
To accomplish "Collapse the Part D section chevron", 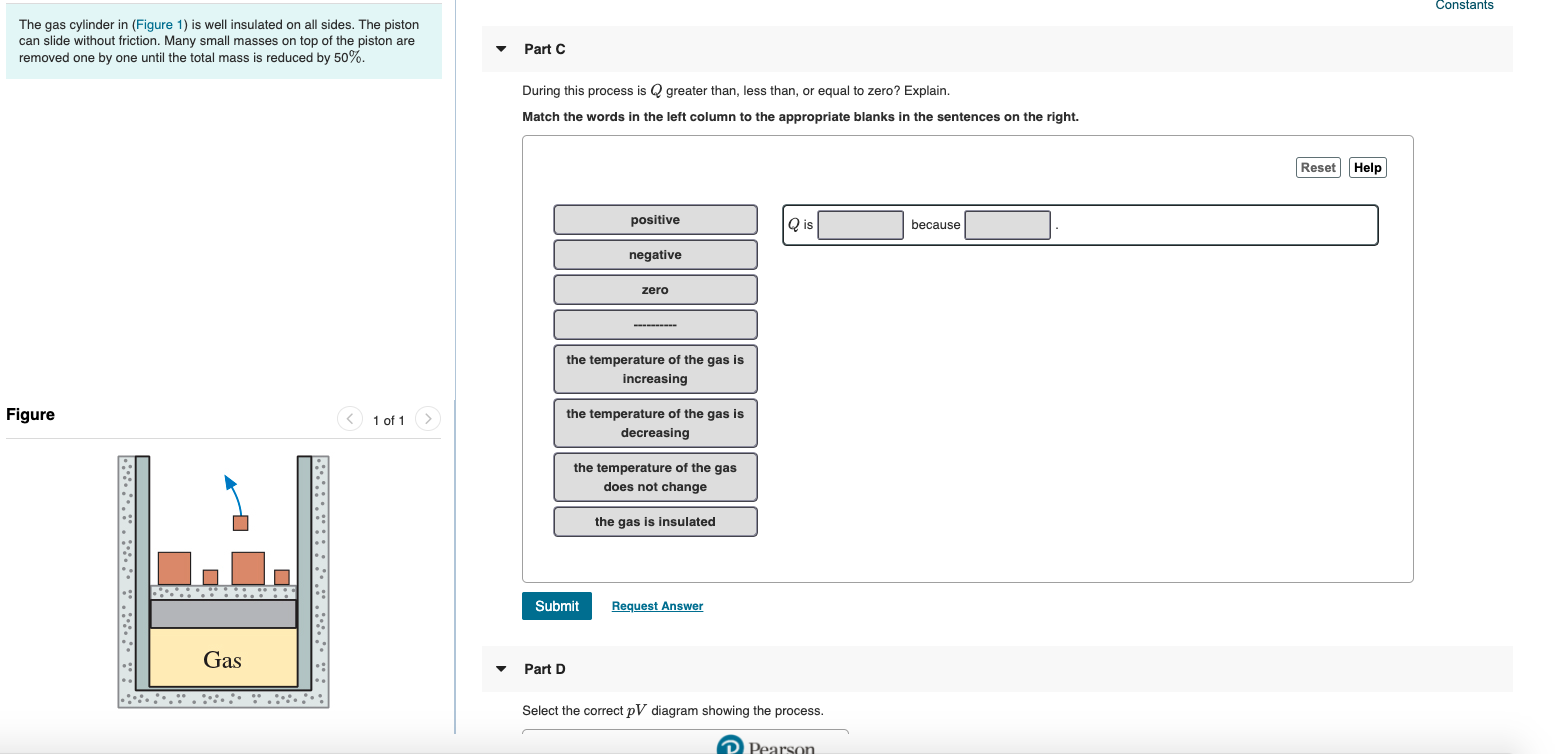I will (500, 669).
